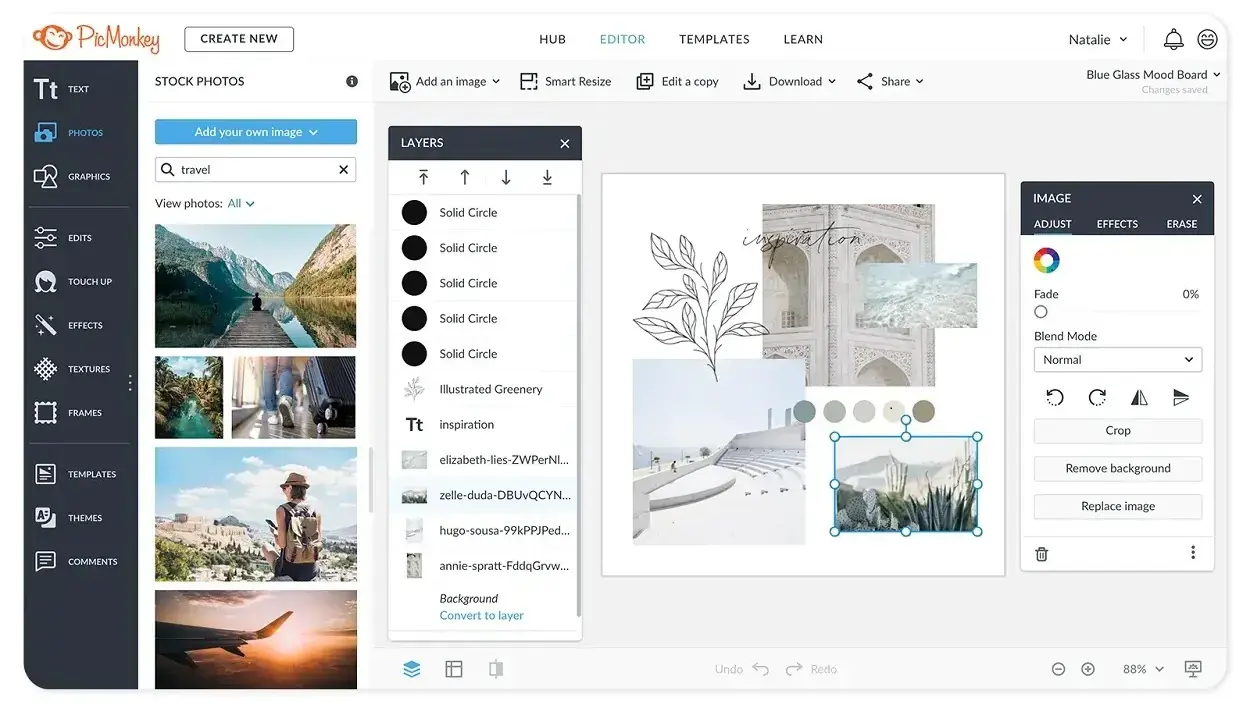Toggle the layers panel icon at bottom
This screenshot has width=1250, height=703.
(x=412, y=669)
